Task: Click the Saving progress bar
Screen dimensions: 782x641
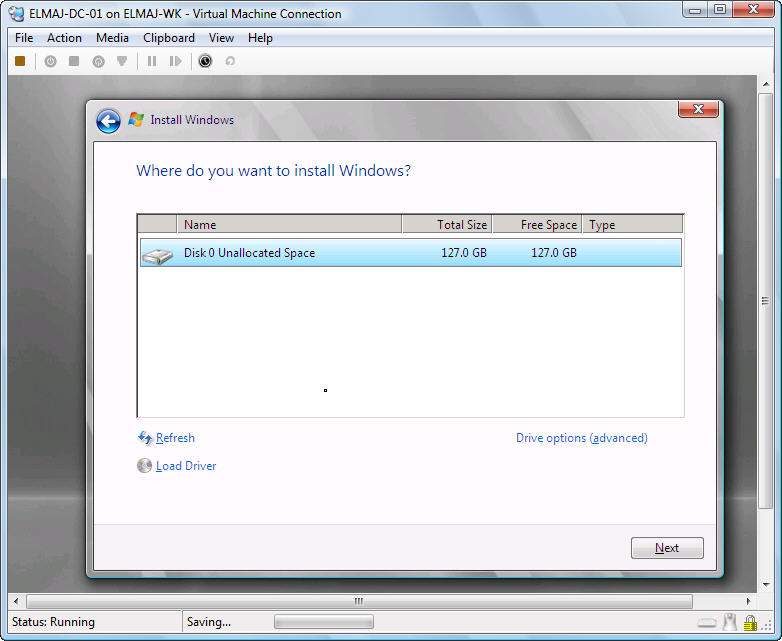Action: 324,622
